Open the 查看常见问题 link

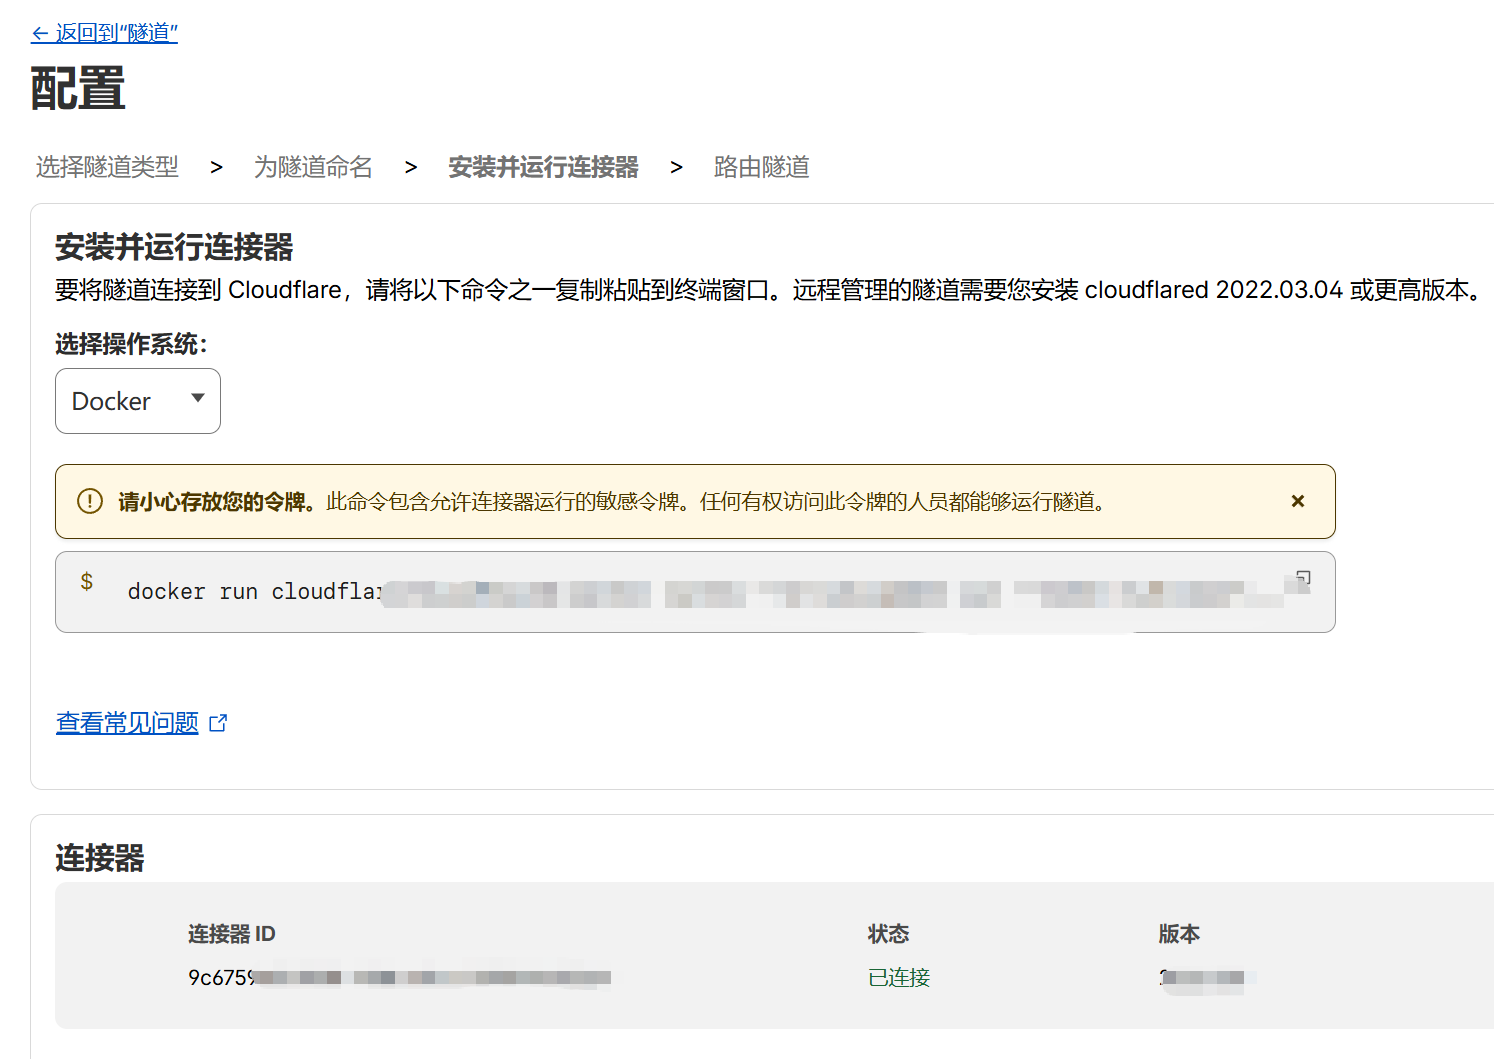tap(127, 723)
